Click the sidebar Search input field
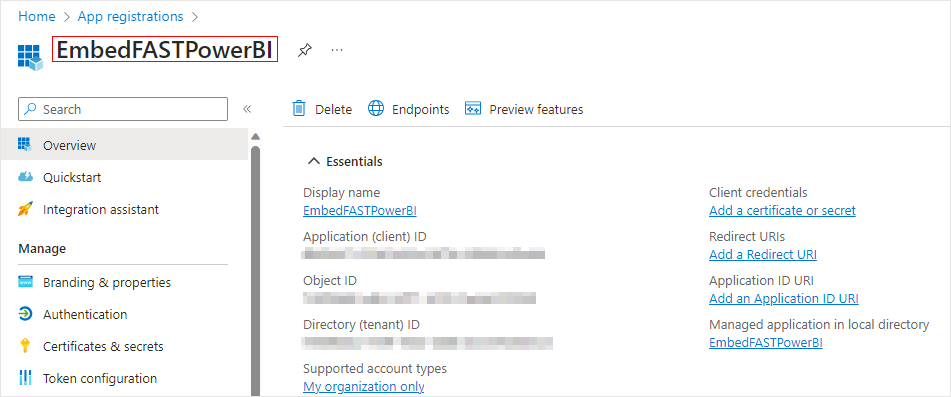This screenshot has height=397, width=951. [123, 109]
